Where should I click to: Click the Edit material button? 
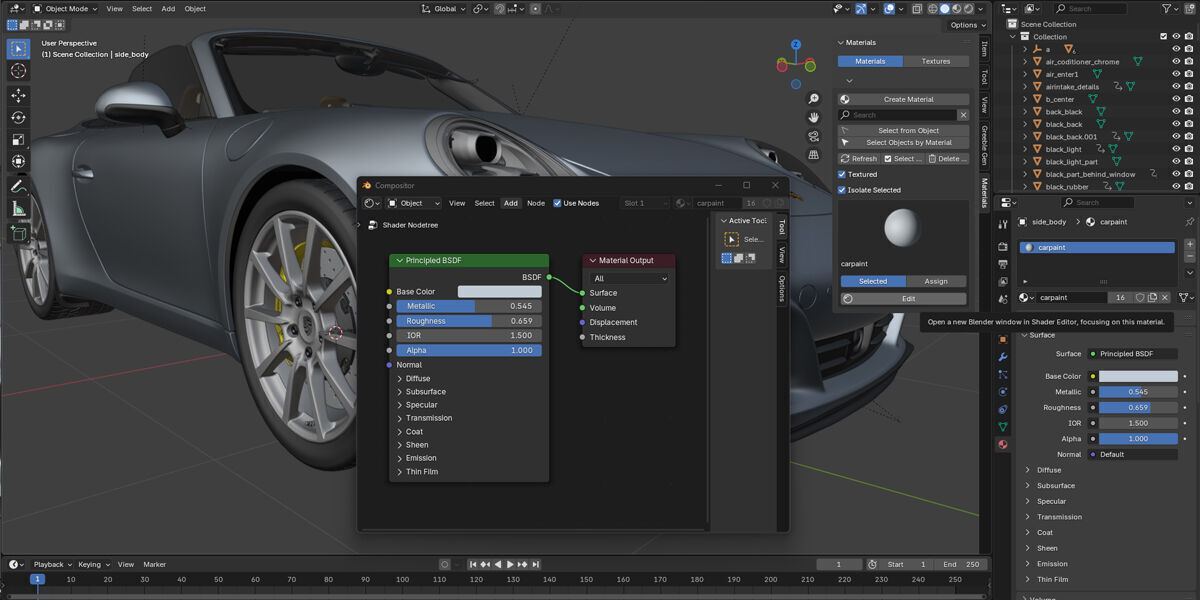point(903,298)
